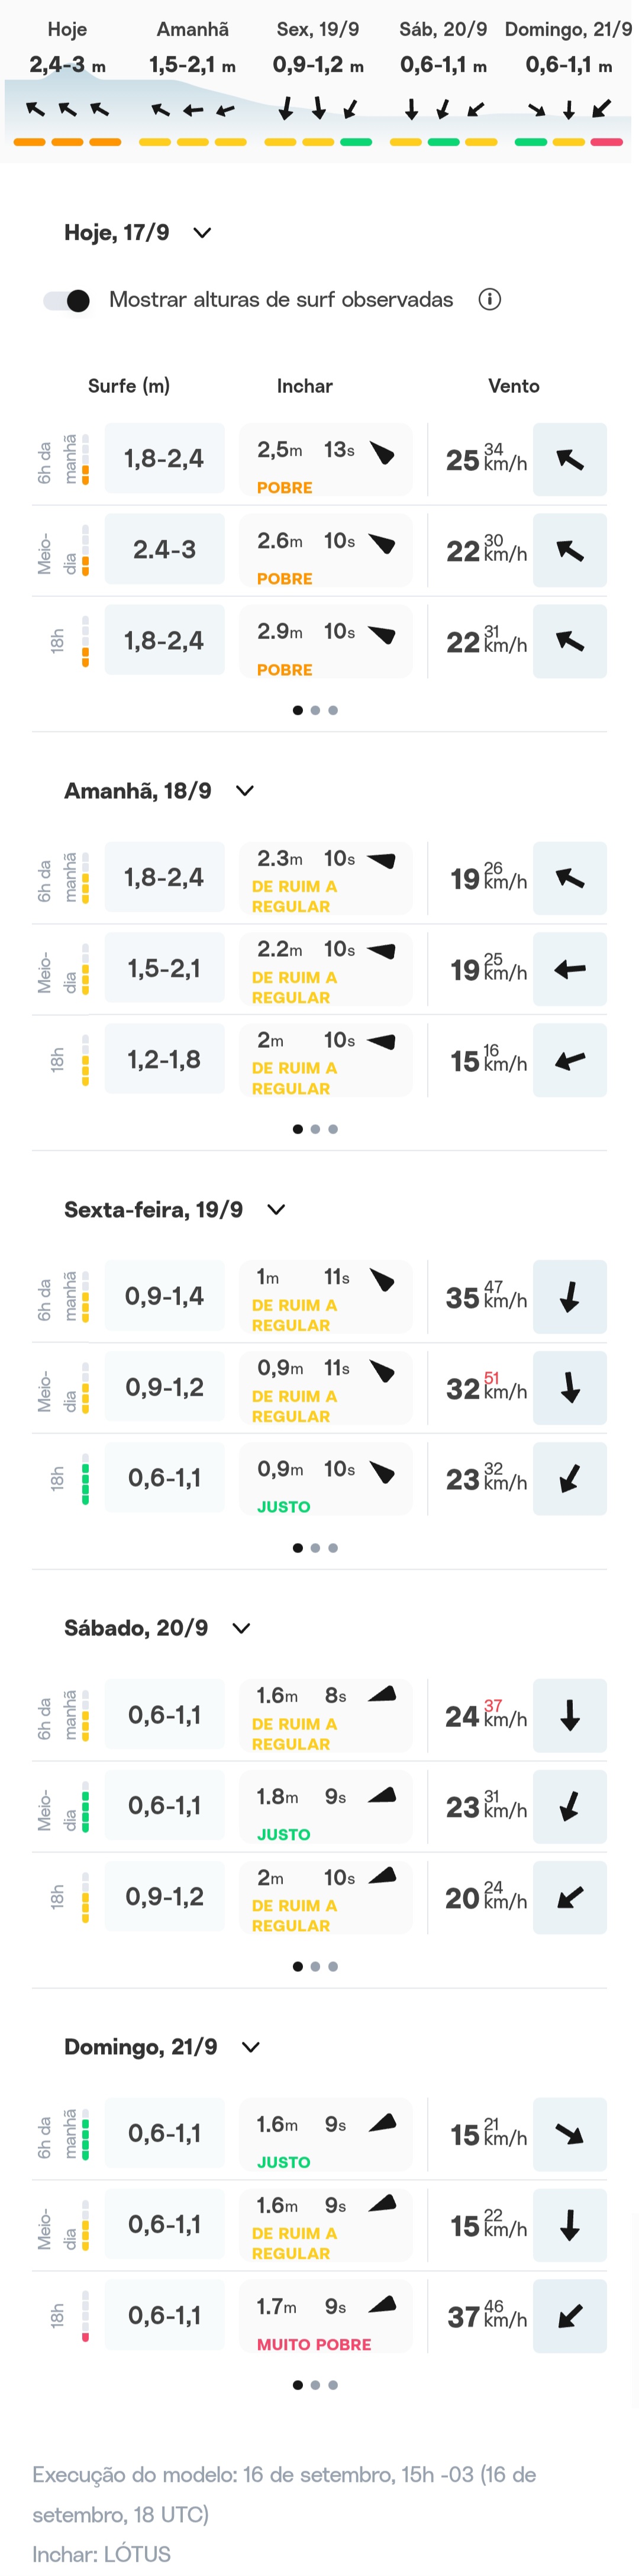Image resolution: width=639 pixels, height=2576 pixels.
Task: Collapse the Sábado, 20/9 section chevron
Action: [x=241, y=1628]
